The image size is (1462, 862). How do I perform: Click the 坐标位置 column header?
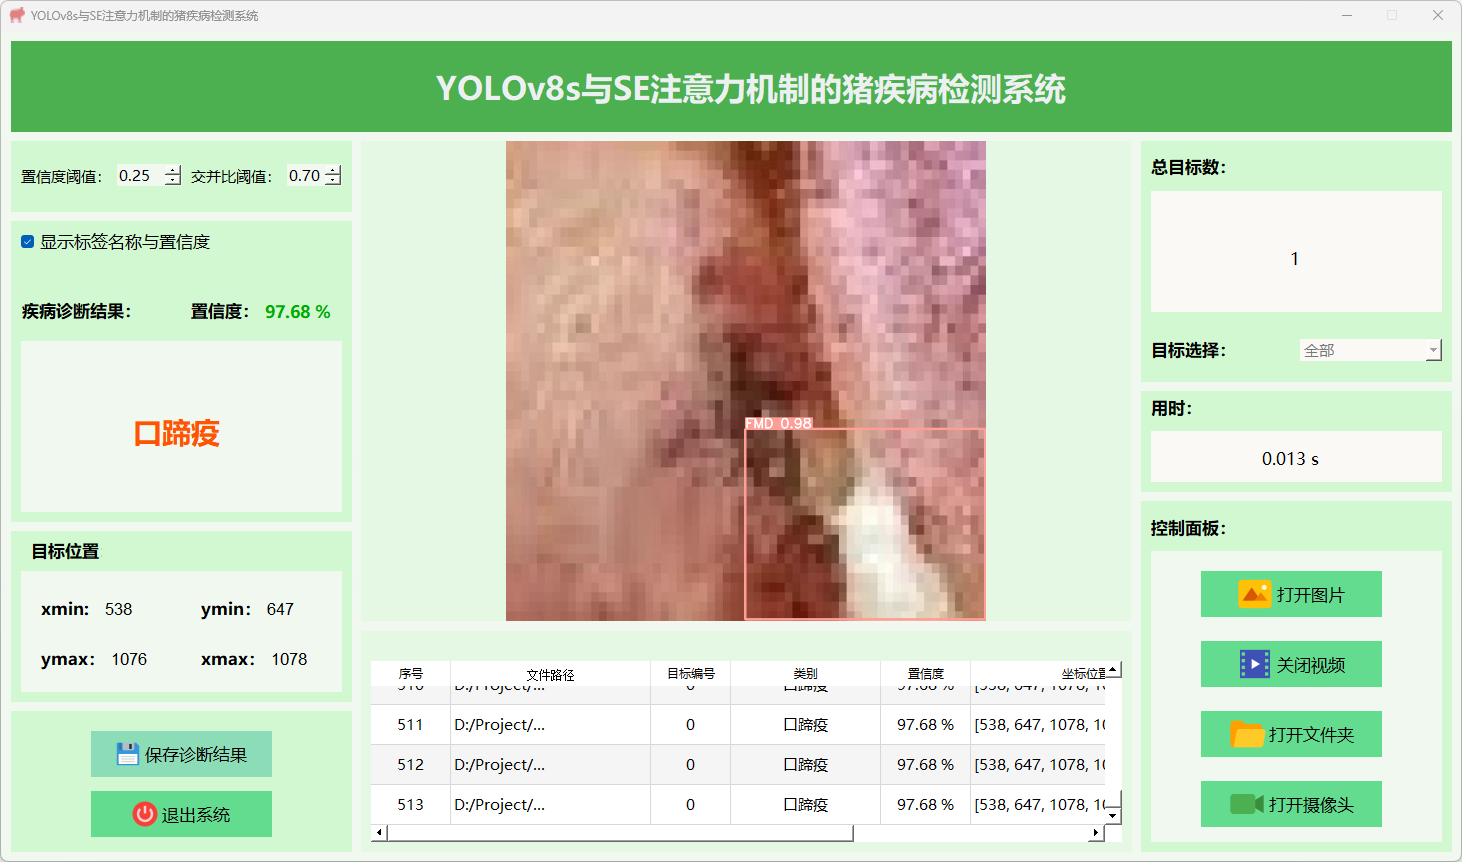tap(1038, 674)
